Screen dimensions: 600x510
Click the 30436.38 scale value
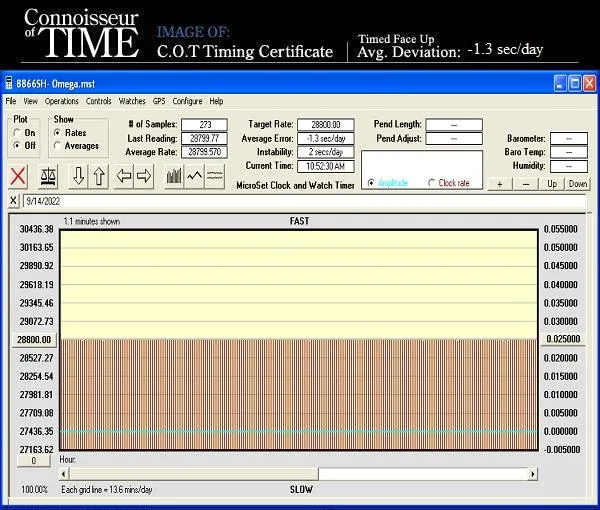(36, 229)
